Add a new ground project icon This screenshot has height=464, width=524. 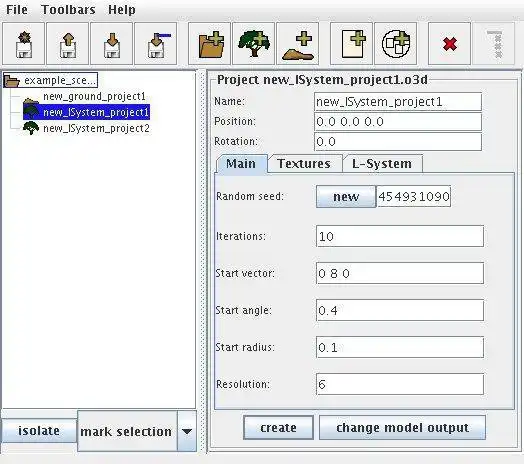298,44
